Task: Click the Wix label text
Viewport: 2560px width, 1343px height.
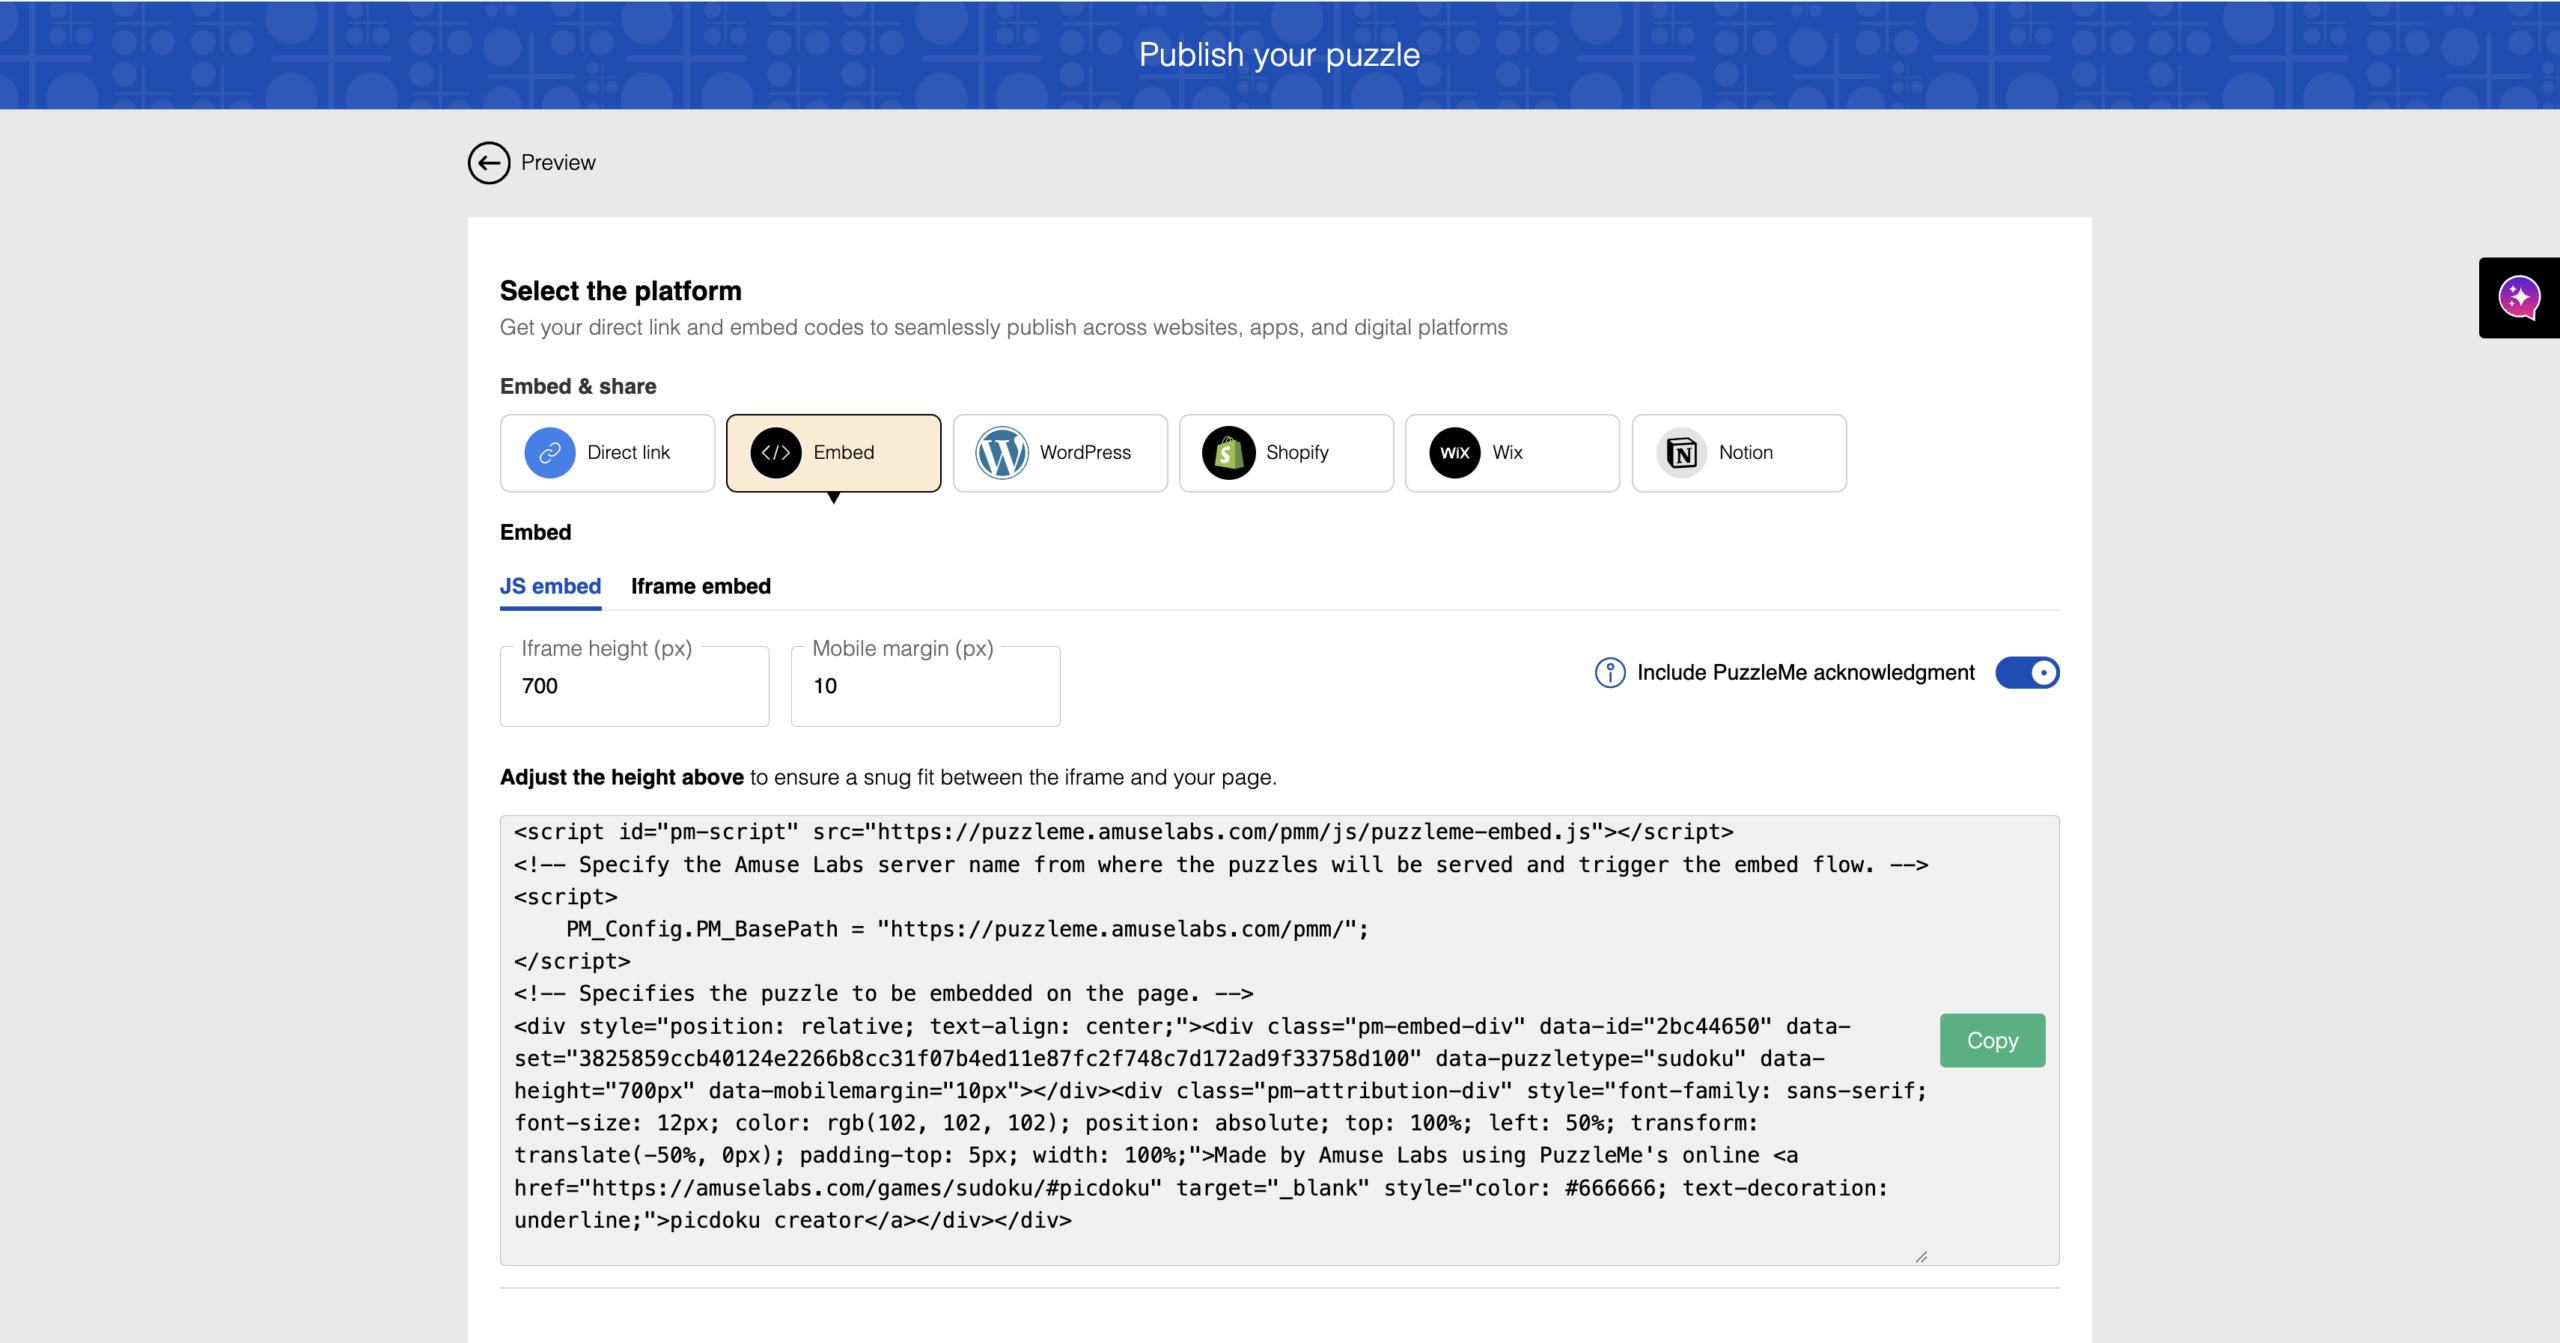Action: (x=1507, y=453)
